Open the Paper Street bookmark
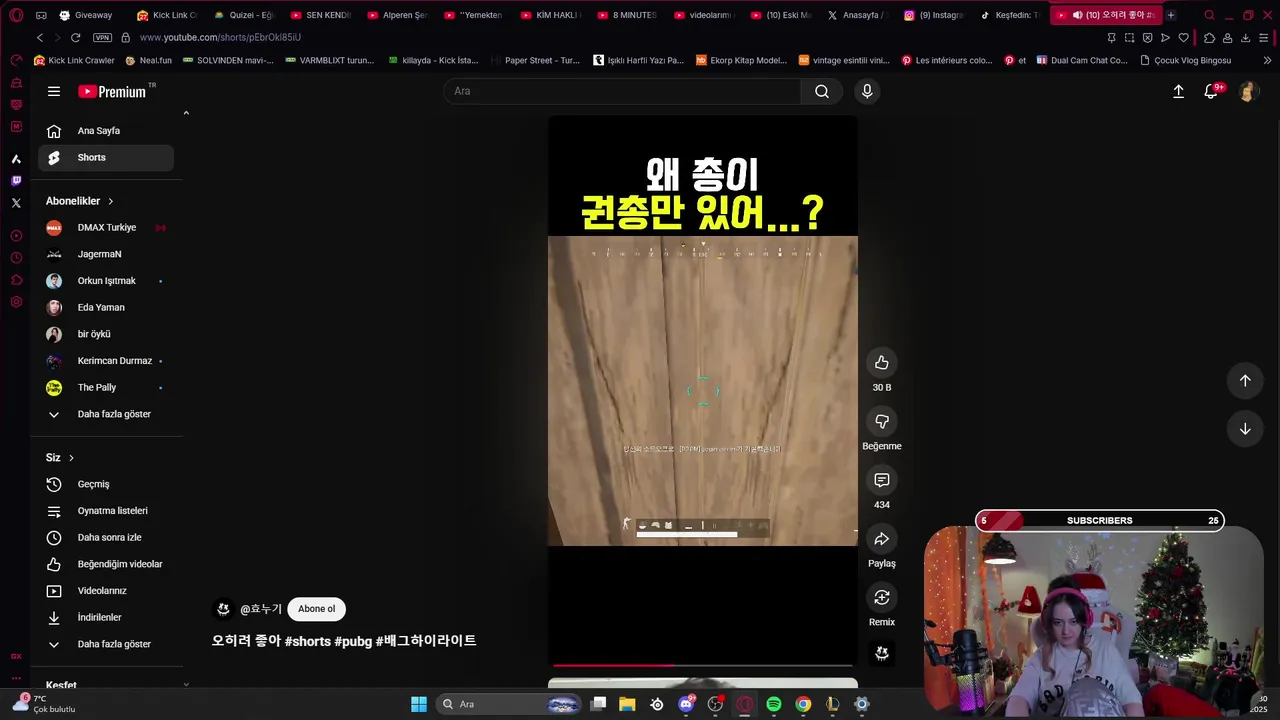The width and height of the screenshot is (1280, 720). pos(534,60)
